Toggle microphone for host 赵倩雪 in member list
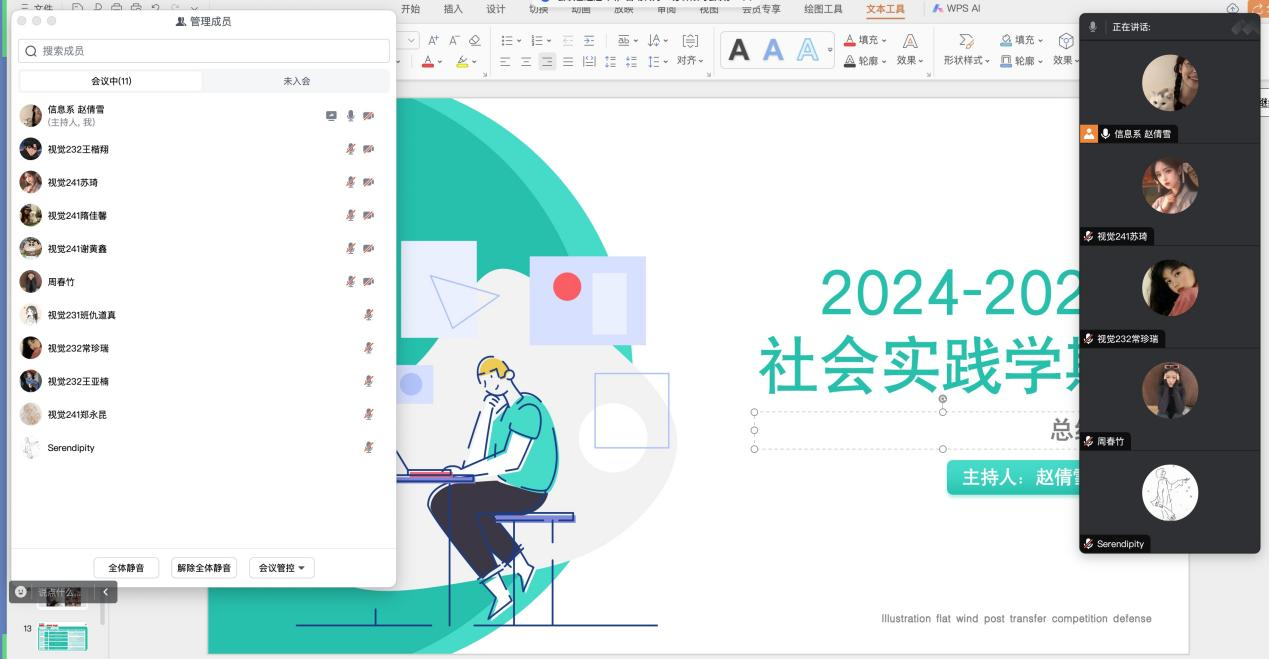This screenshot has width=1269, height=659. 350,116
